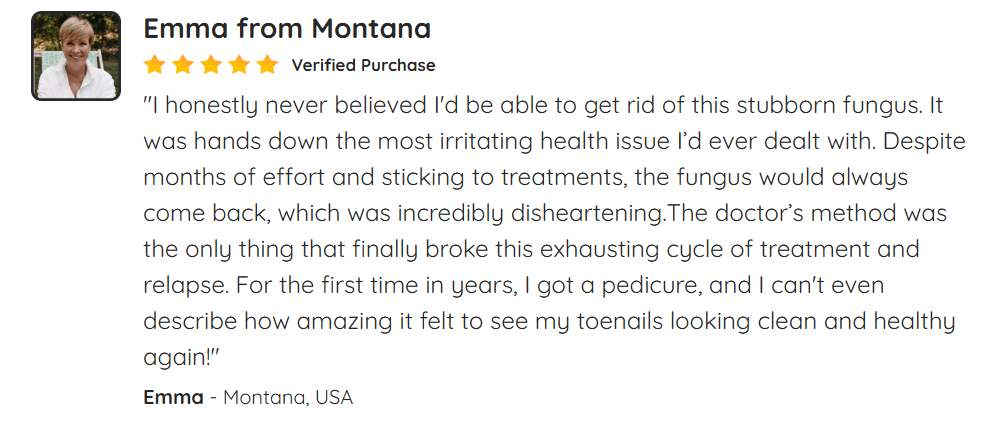Click the word relapse starting a line
Screen dimensions: 986x429
click(186, 287)
